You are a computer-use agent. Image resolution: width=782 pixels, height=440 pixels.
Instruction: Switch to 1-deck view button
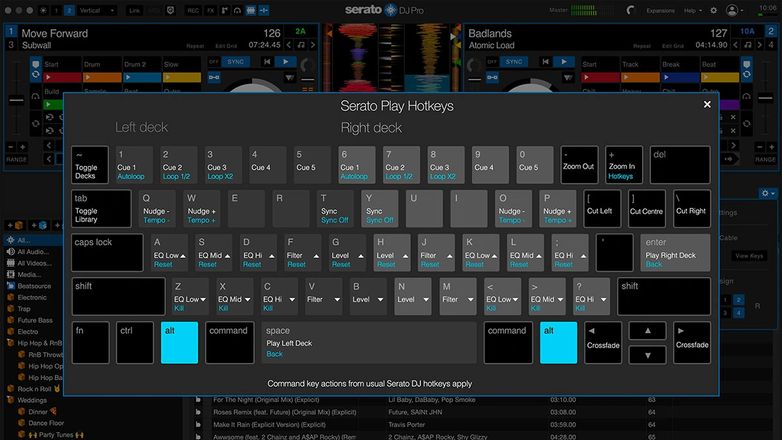click(x=56, y=10)
